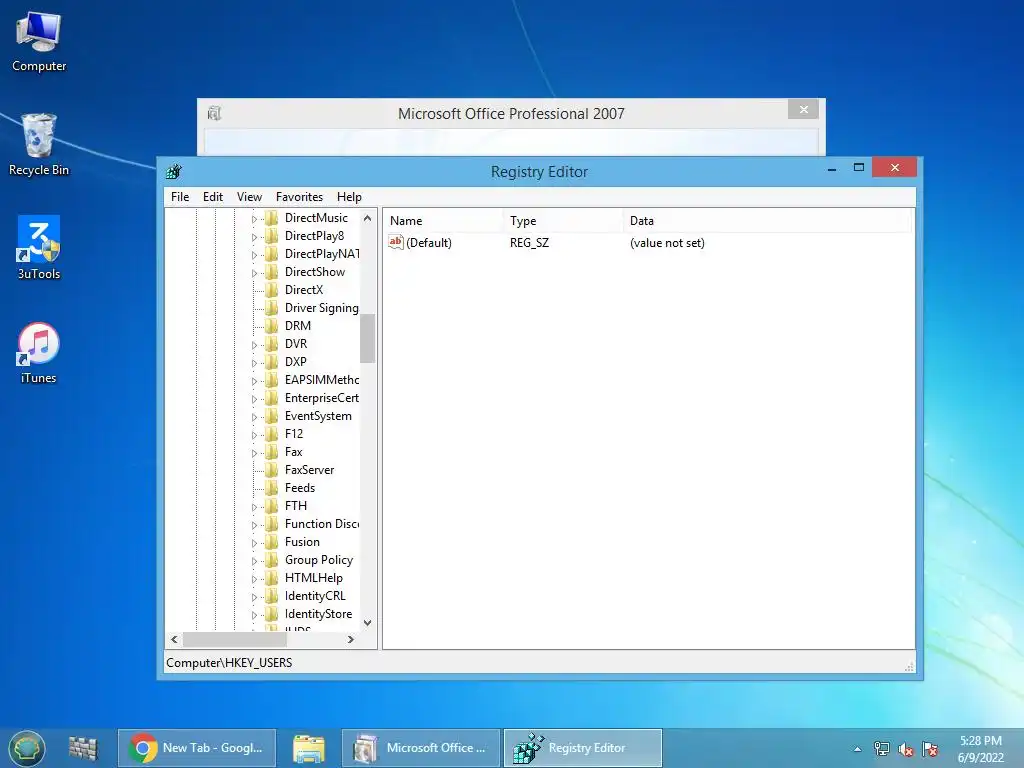Click the brick wall taskbar icon

pyautogui.click(x=83, y=748)
